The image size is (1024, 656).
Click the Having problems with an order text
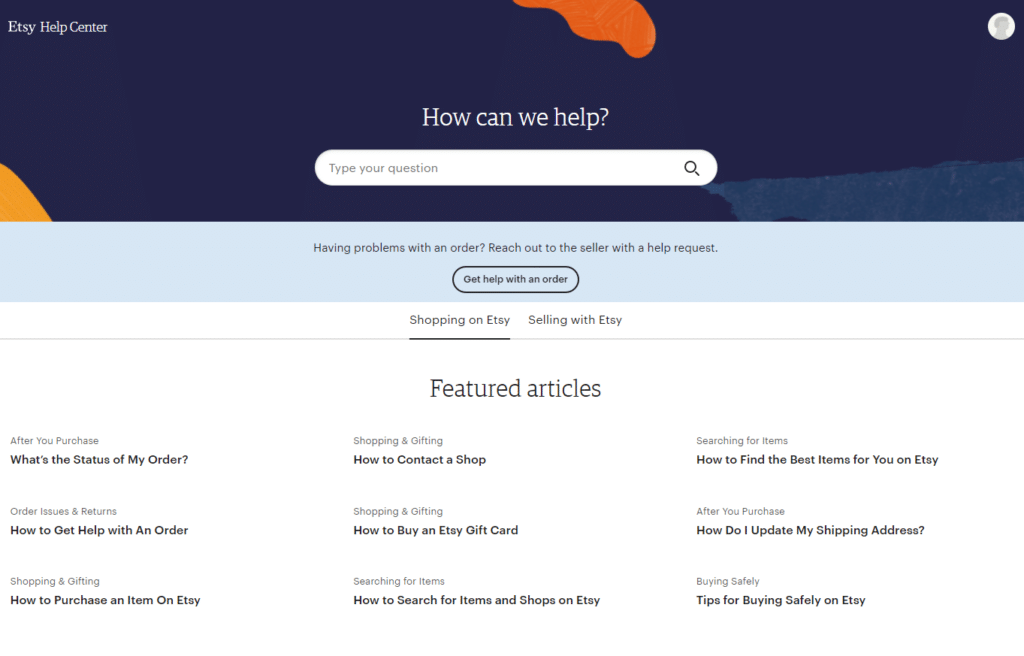[x=515, y=248]
